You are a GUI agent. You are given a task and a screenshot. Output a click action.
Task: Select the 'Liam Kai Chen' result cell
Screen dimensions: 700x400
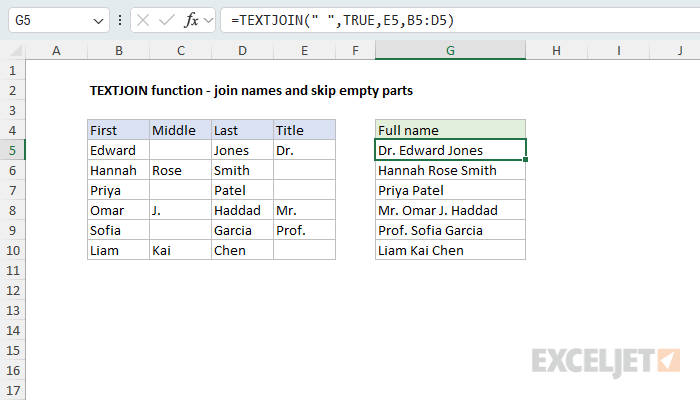click(450, 250)
